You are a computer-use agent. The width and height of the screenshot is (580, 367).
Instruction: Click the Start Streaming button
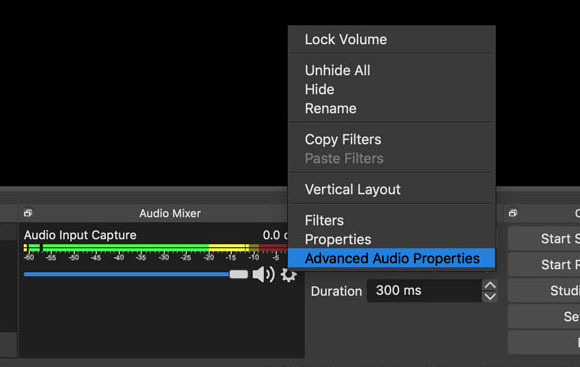click(544, 239)
